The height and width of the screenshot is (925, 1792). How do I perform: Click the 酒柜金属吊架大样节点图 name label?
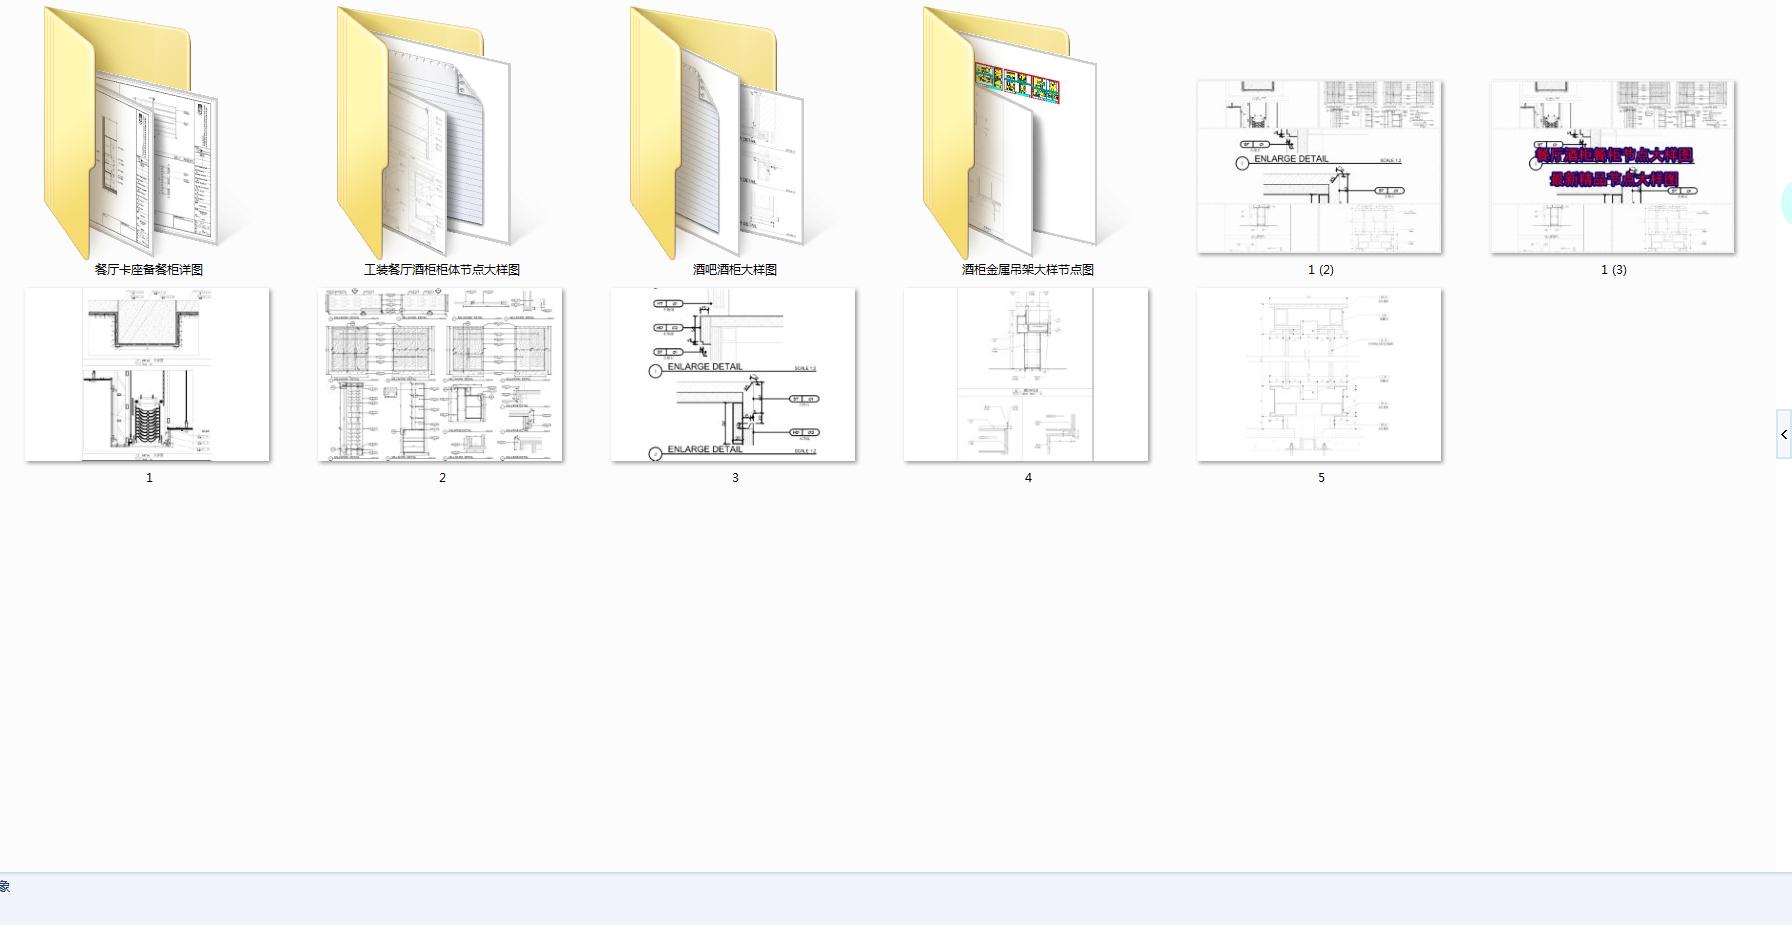pyautogui.click(x=1028, y=270)
